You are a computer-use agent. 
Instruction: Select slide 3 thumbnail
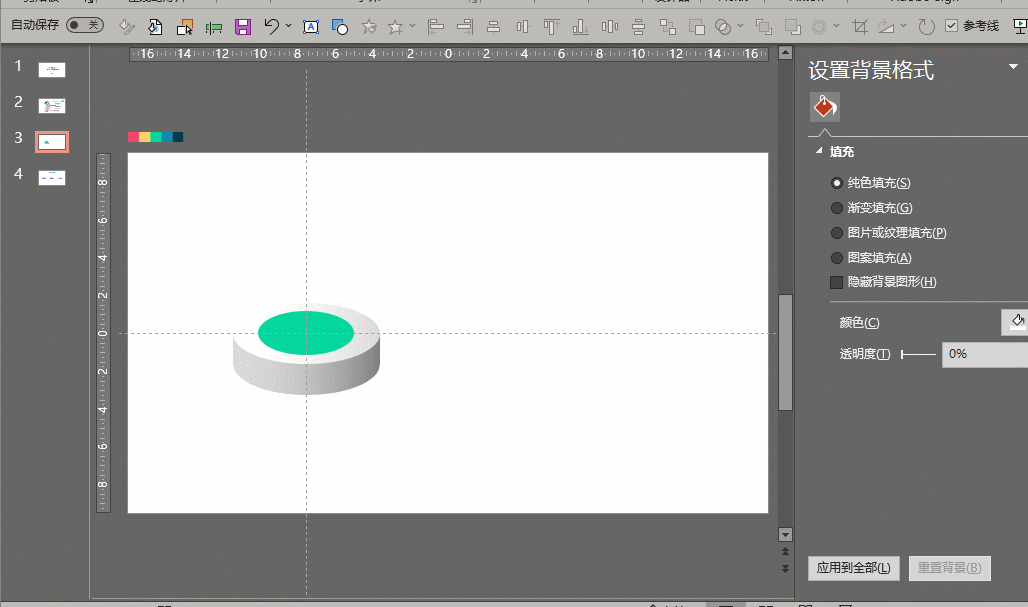[x=52, y=142]
